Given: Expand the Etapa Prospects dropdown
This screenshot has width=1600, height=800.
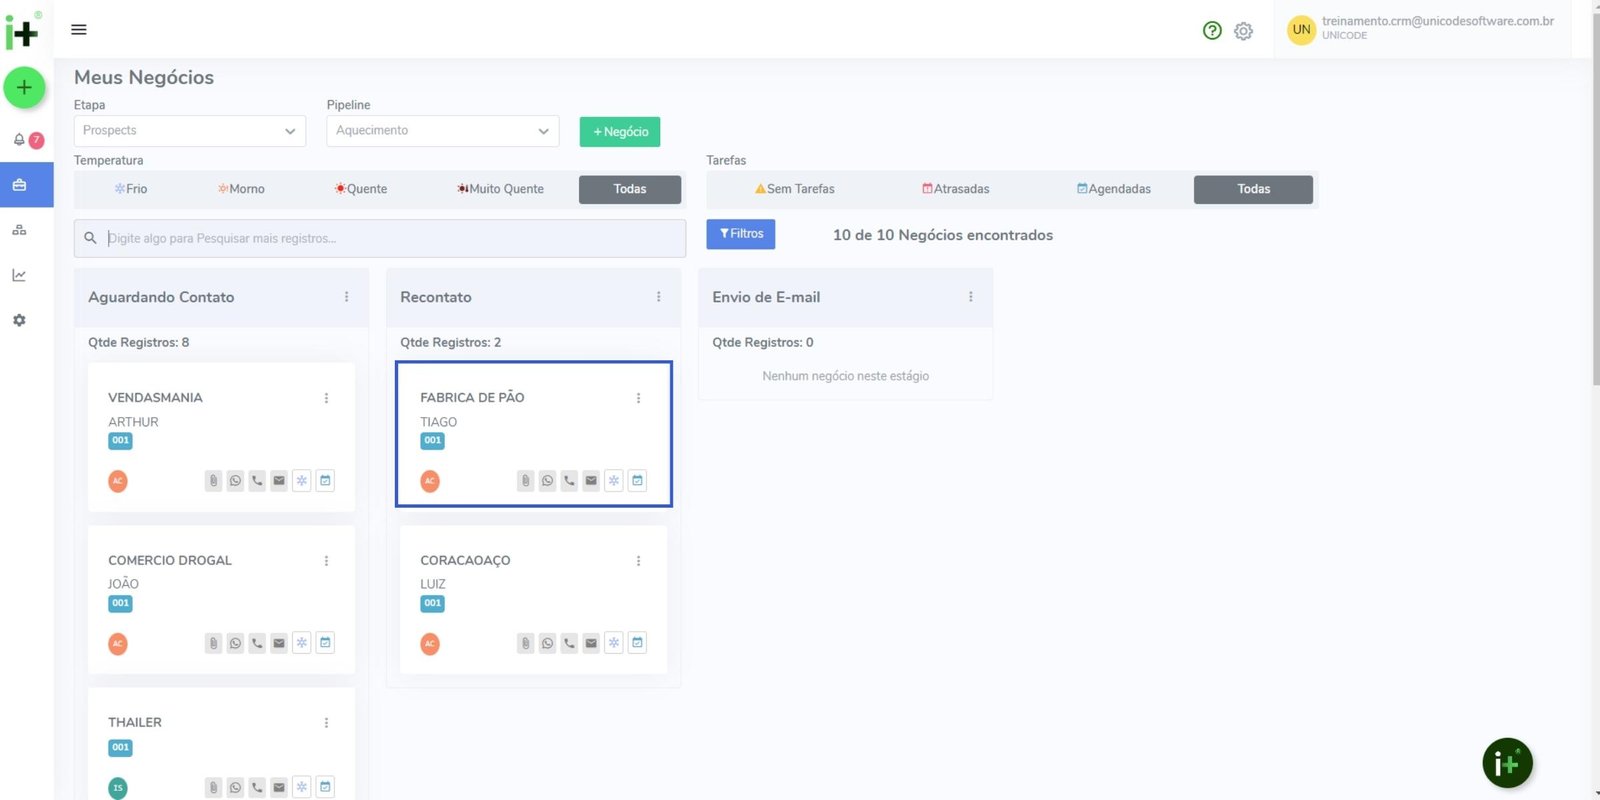Looking at the screenshot, I should (x=189, y=131).
